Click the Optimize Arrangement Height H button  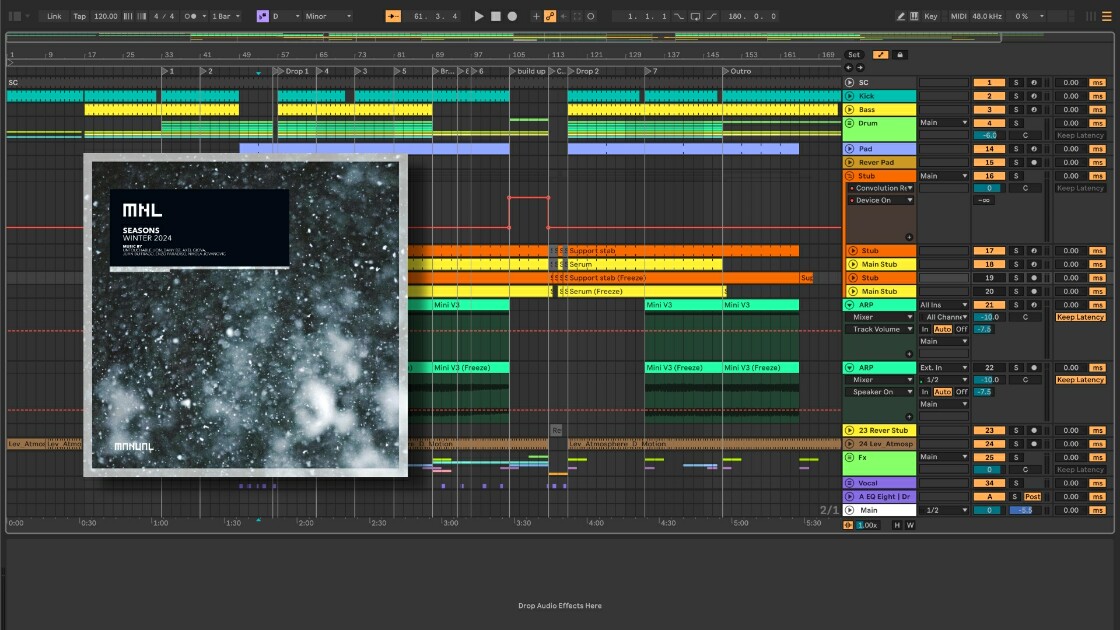point(897,525)
